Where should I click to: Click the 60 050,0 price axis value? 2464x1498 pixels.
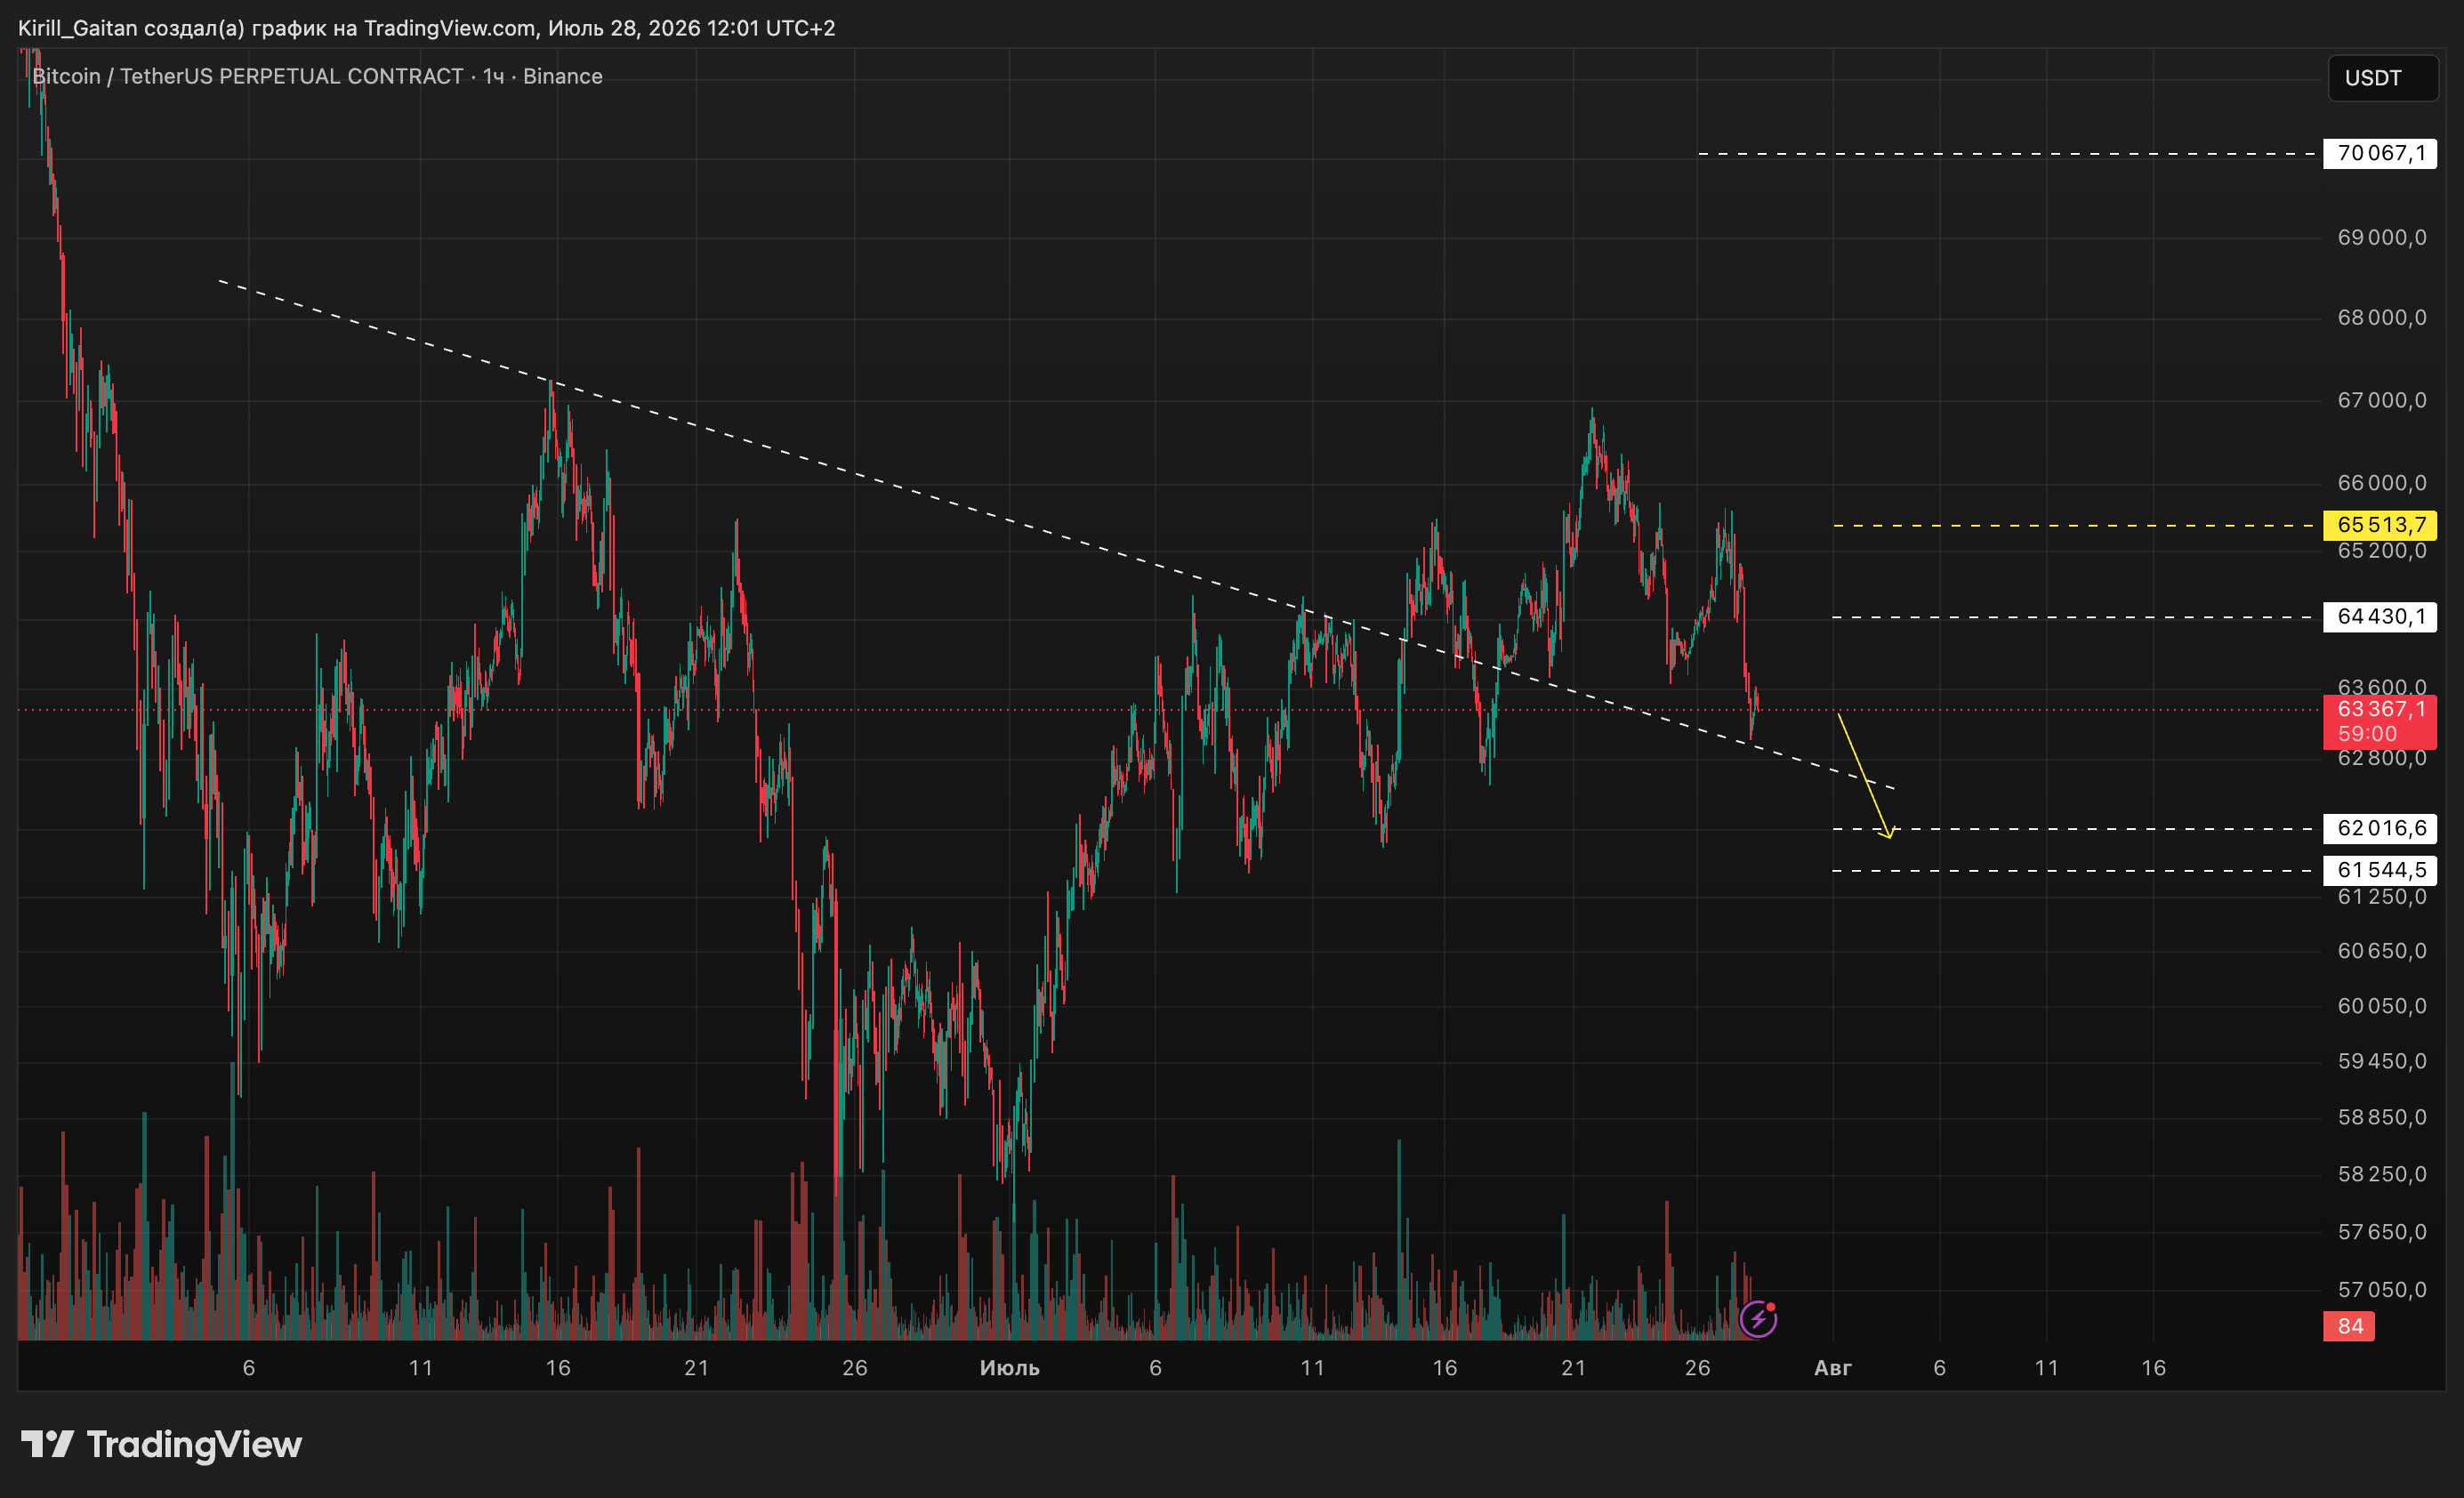click(2381, 1006)
